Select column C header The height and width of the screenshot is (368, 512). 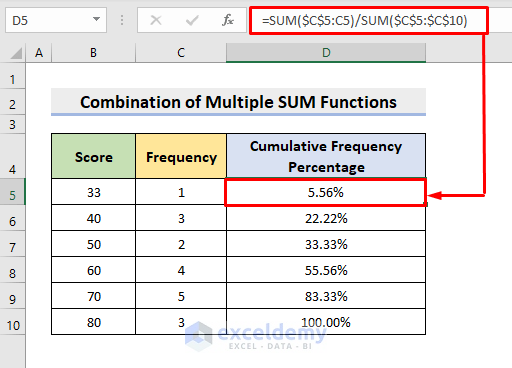tap(181, 53)
